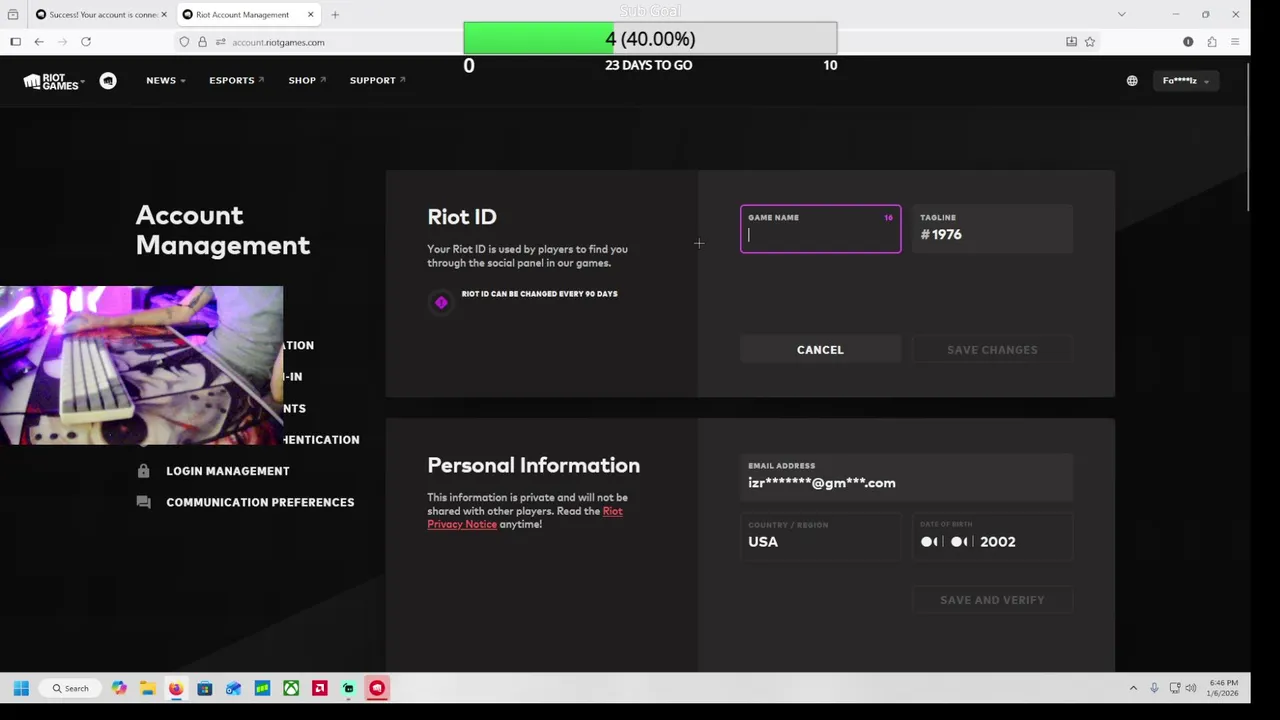1280x720 pixels.
Task: Open the Firefox hamburger menu
Action: (x=1235, y=42)
